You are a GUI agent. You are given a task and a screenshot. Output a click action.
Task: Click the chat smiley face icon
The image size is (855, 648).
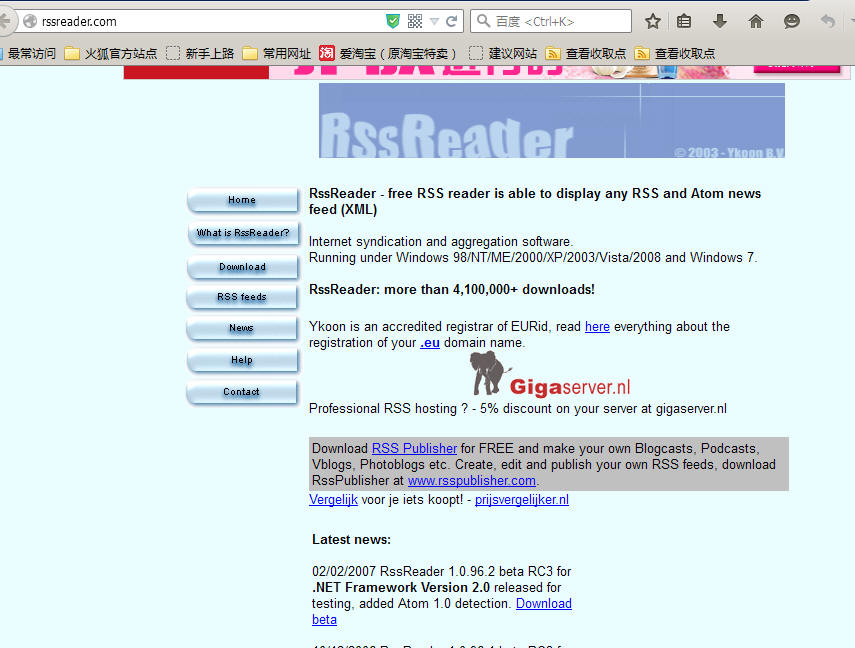(792, 21)
